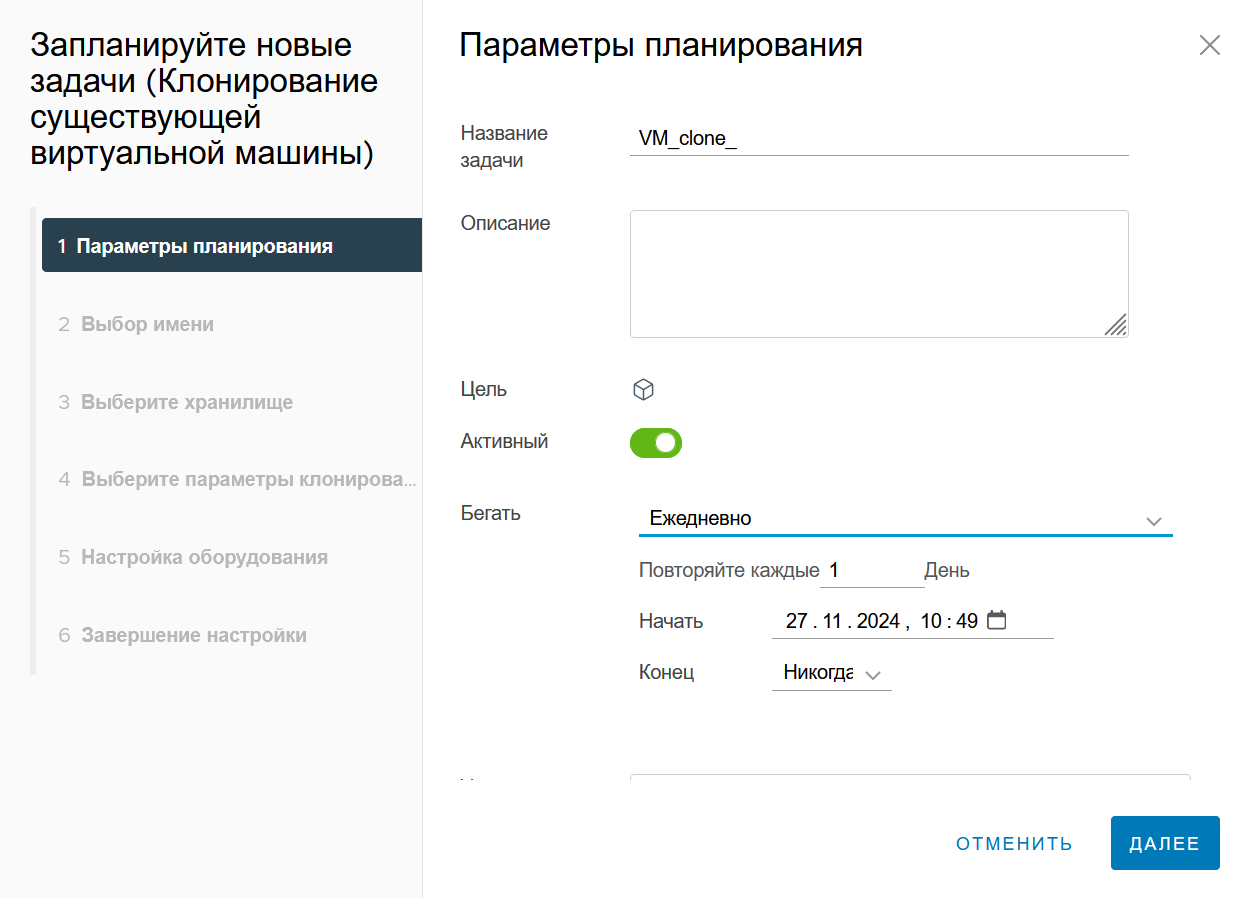The width and height of the screenshot is (1244, 898).
Task: Click the День unit label
Action: pos(946,571)
